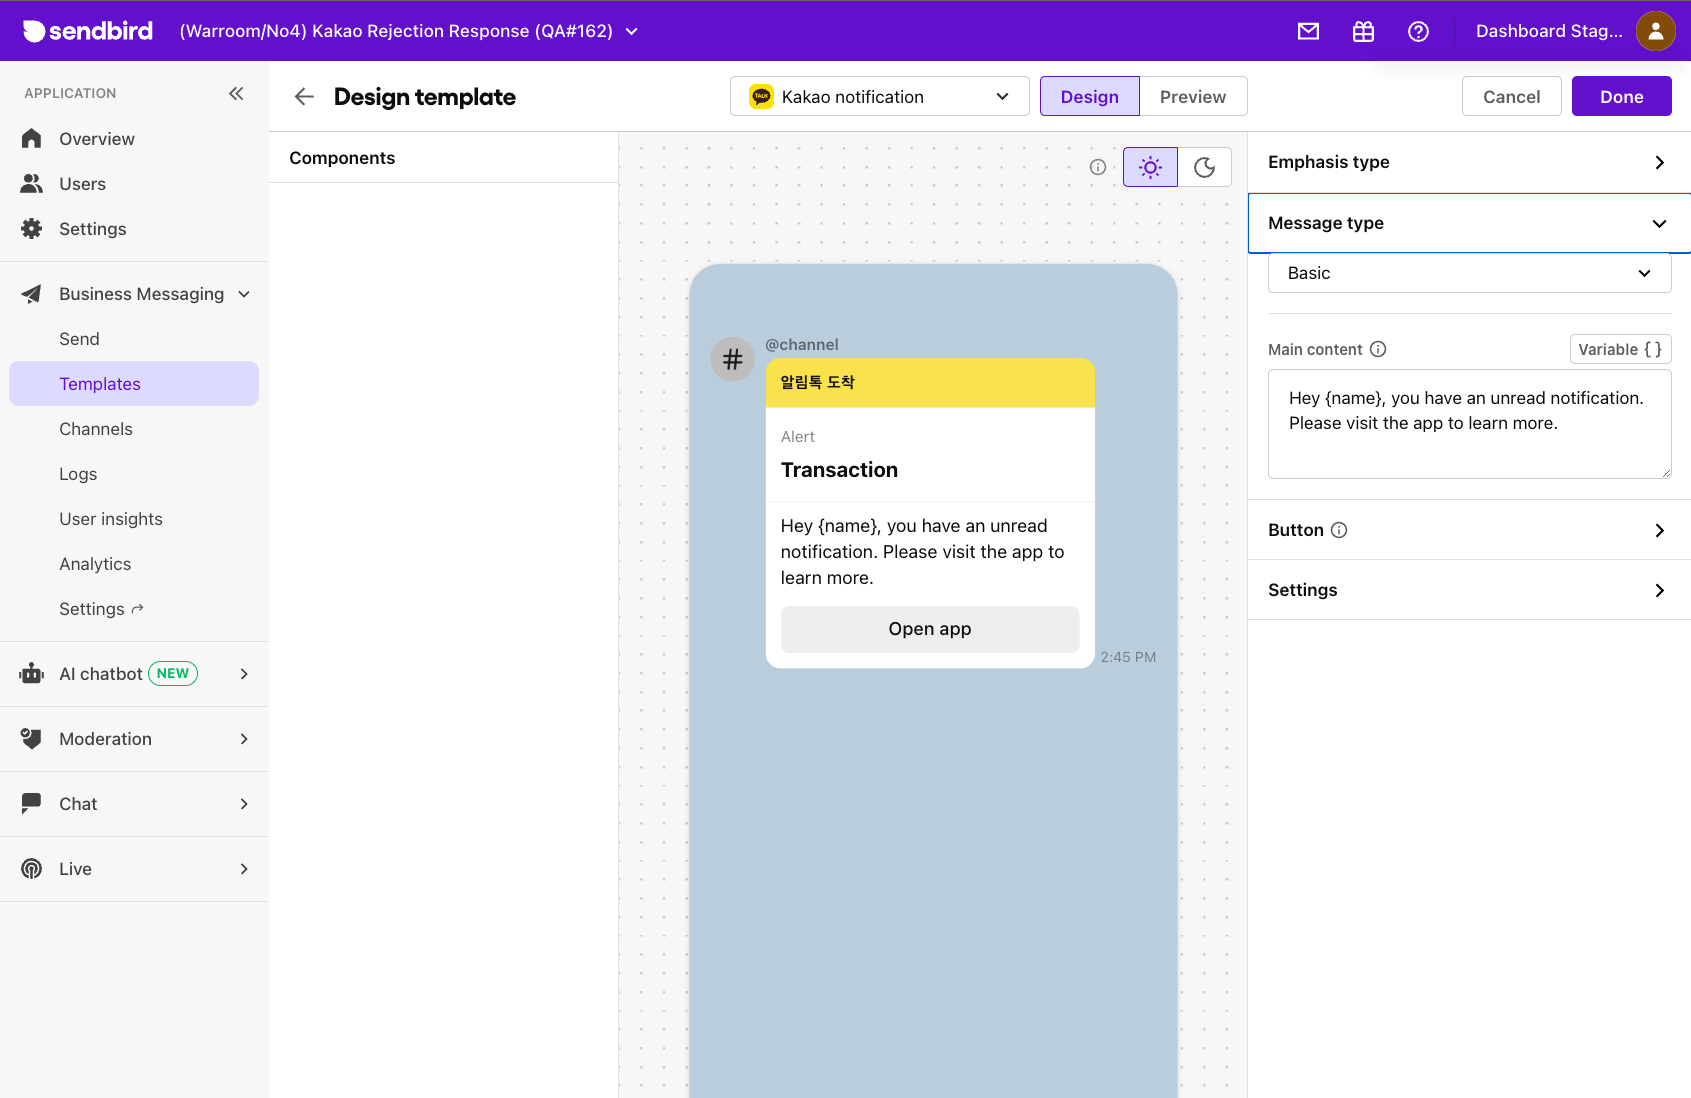The height and width of the screenshot is (1098, 1691).
Task: Click the Open app preview button
Action: [930, 629]
